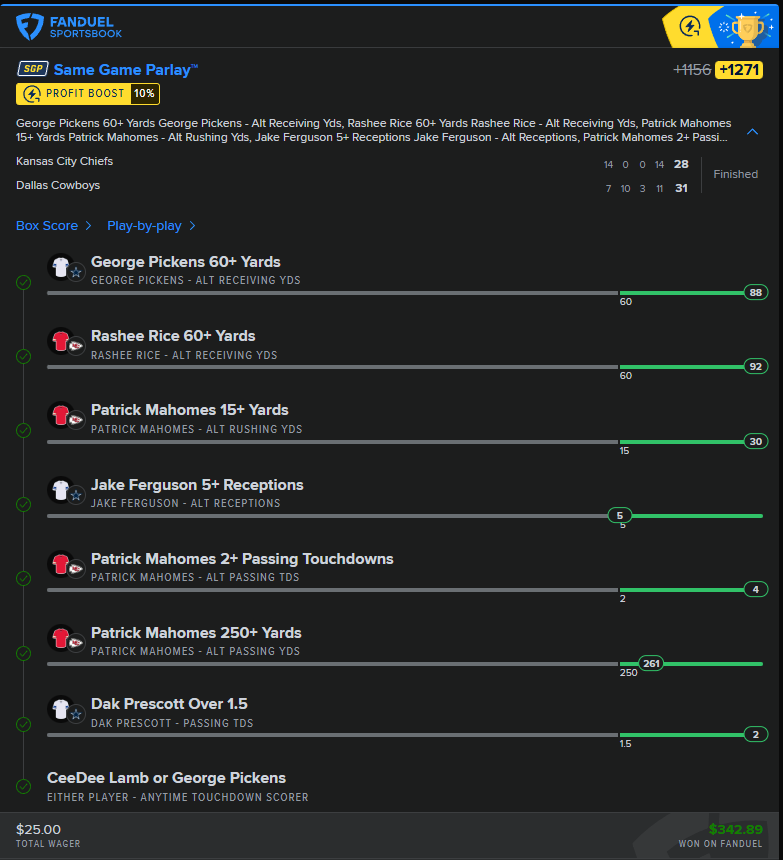Click the 1.5 threshold label under Dak Prescott
The image size is (783, 860).
click(x=625, y=744)
